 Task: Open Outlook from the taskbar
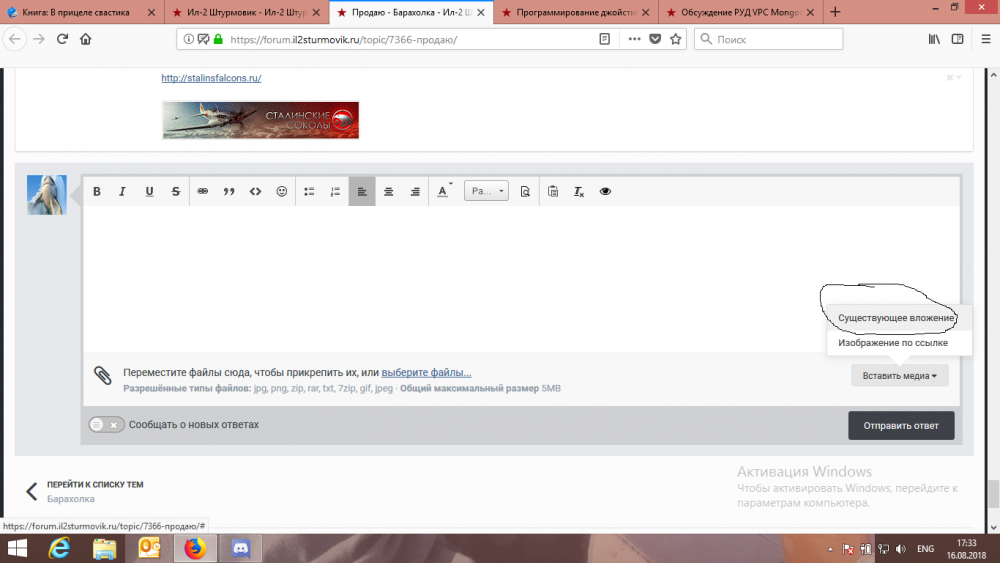coord(149,548)
